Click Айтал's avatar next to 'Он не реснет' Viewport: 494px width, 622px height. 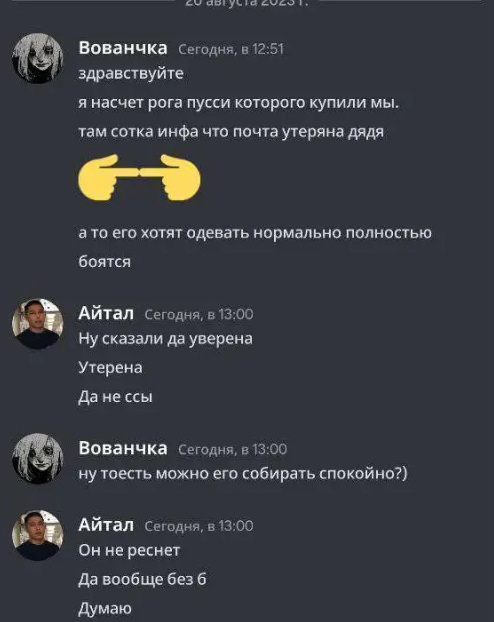(38, 536)
